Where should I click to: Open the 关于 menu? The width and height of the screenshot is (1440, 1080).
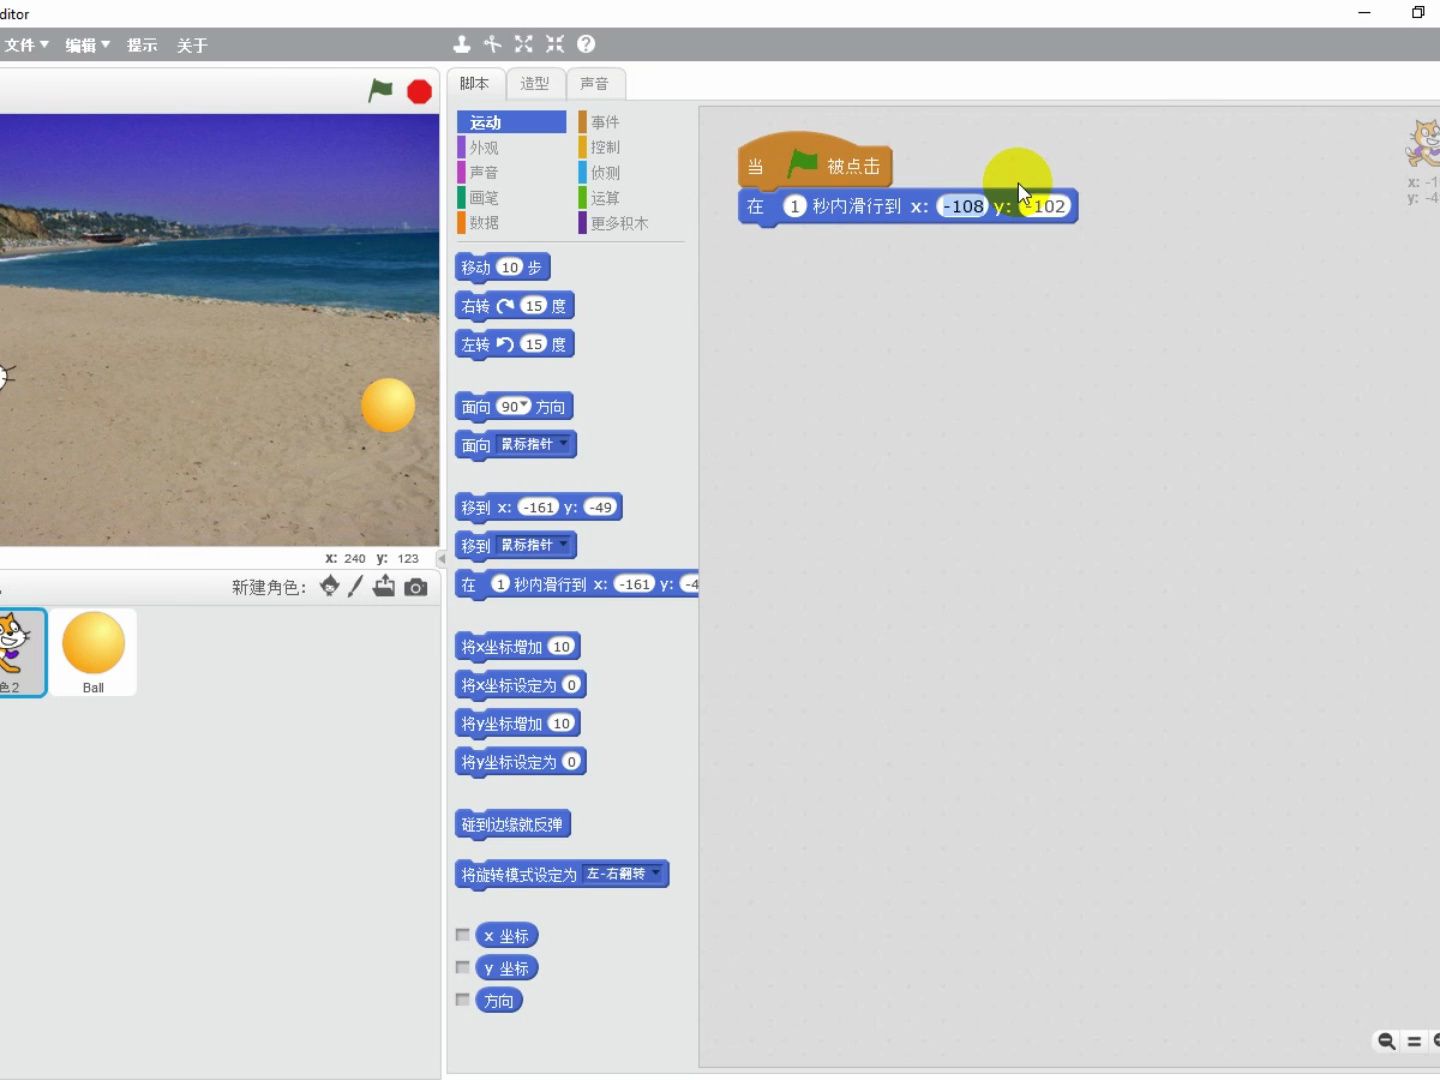coord(192,45)
